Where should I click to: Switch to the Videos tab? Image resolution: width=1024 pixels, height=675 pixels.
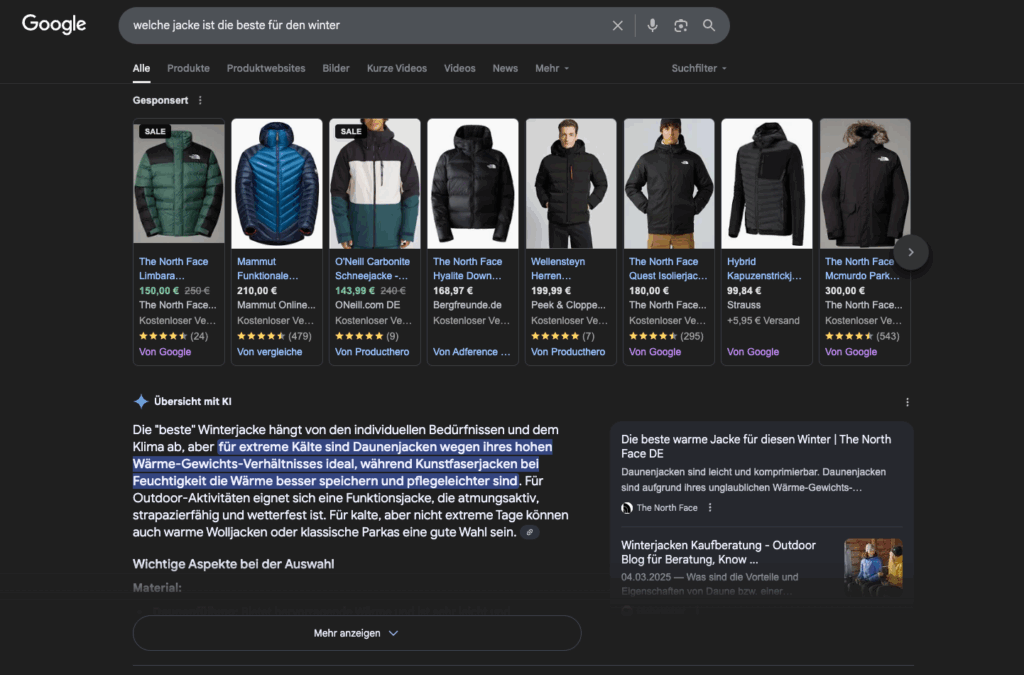pos(459,68)
